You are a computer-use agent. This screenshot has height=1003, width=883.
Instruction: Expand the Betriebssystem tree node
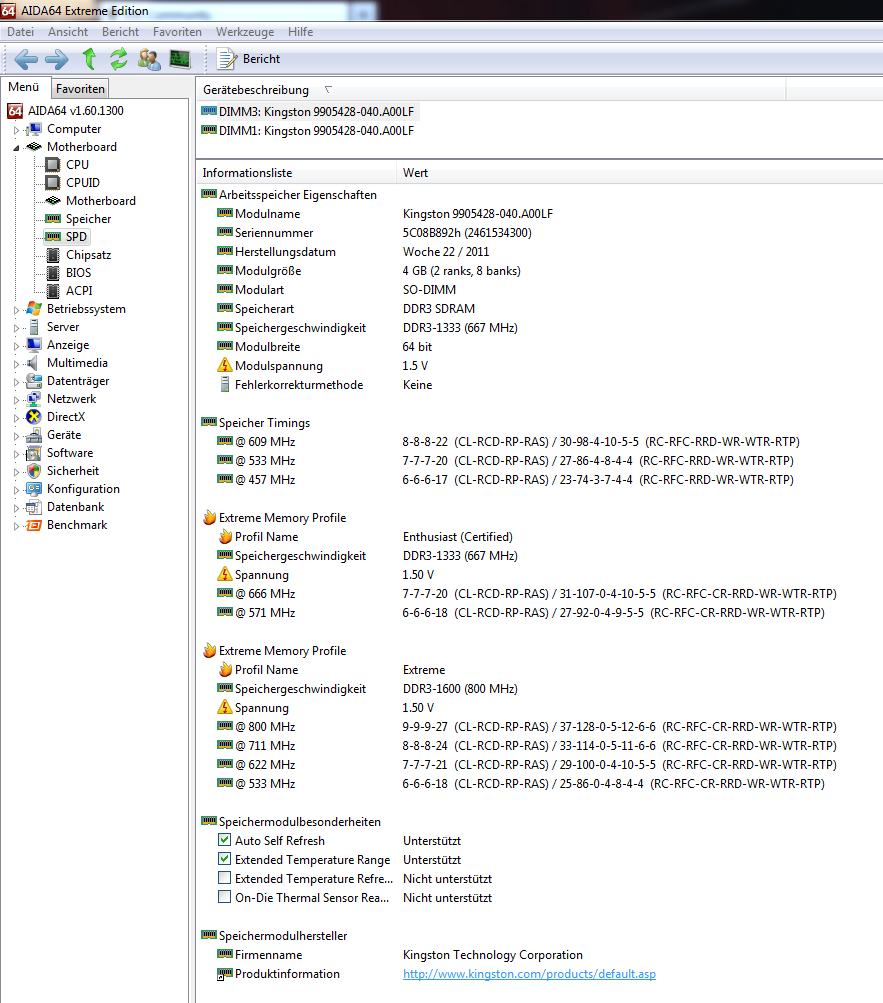[x=16, y=310]
